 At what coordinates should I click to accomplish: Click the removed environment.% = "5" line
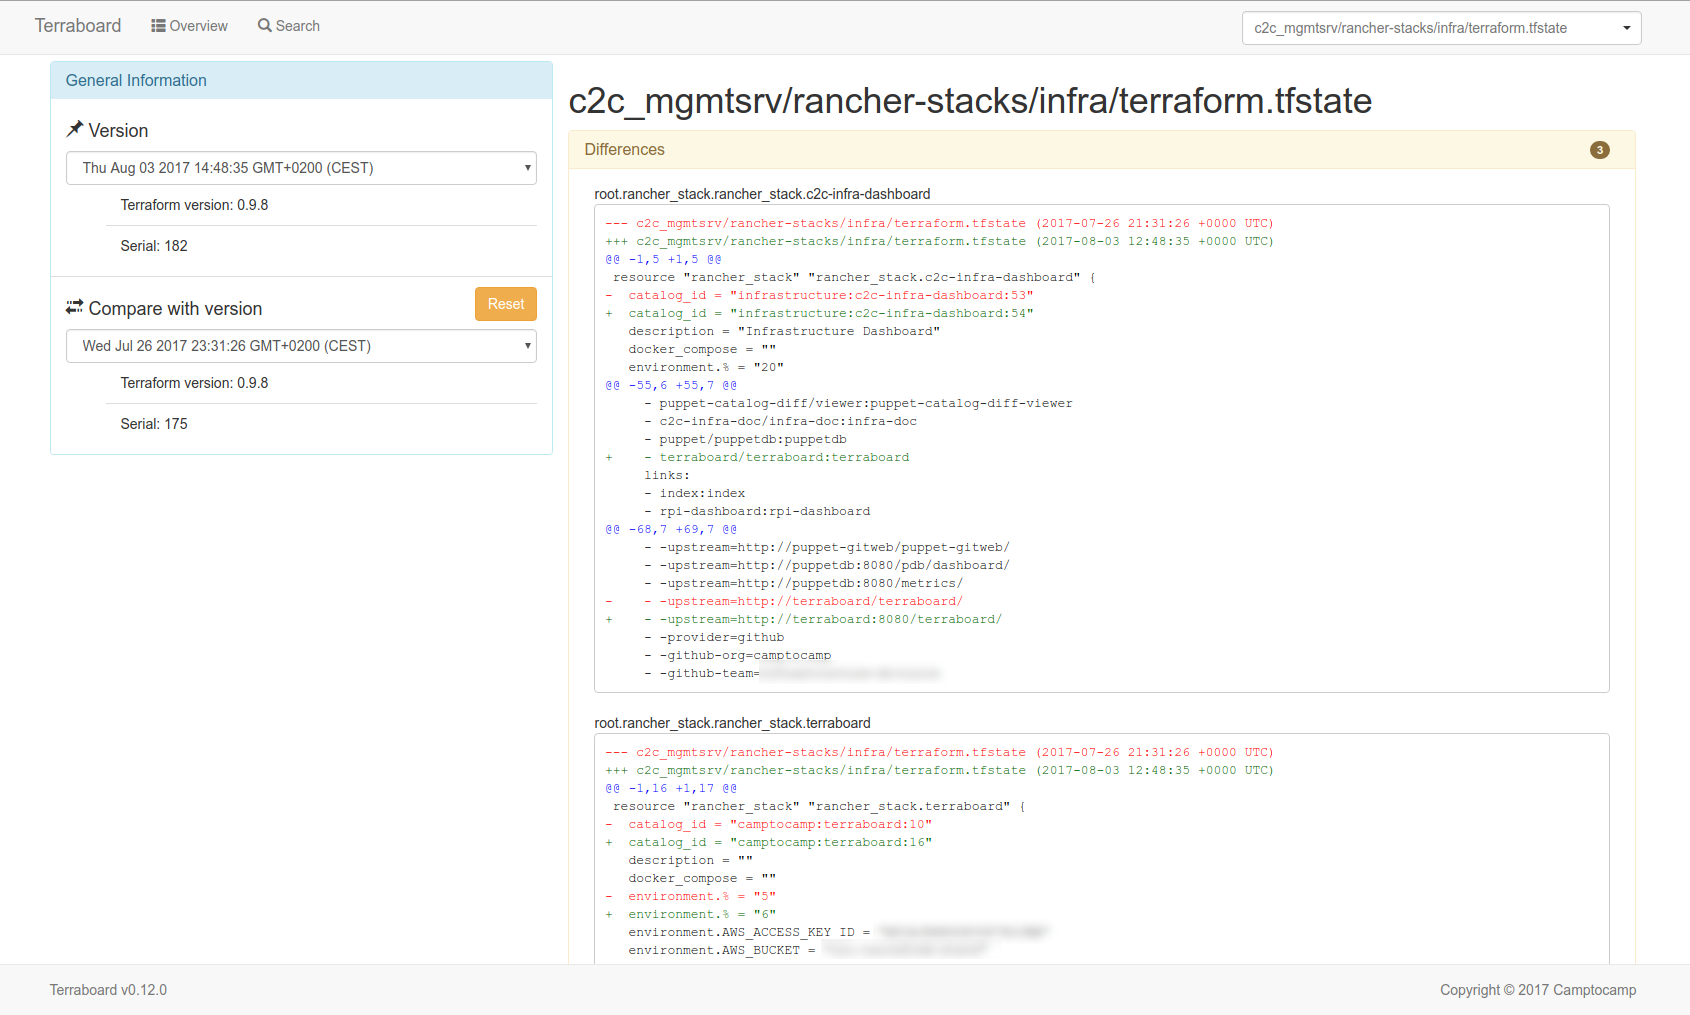point(690,896)
